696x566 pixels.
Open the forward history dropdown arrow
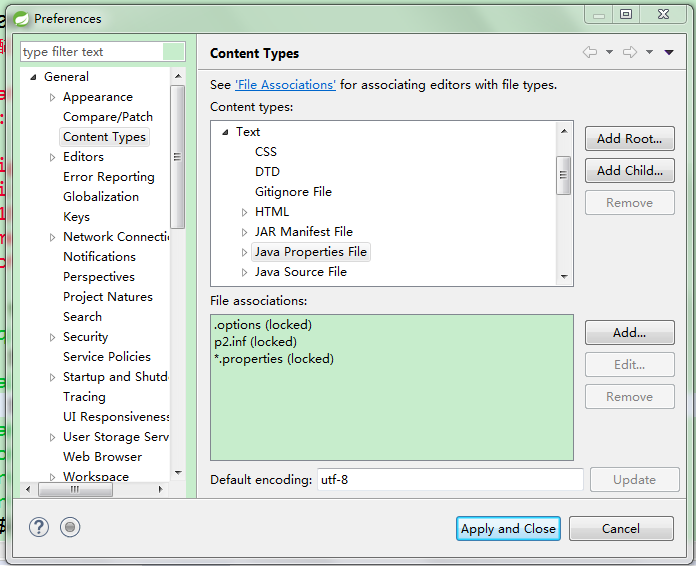pyautogui.click(x=649, y=52)
